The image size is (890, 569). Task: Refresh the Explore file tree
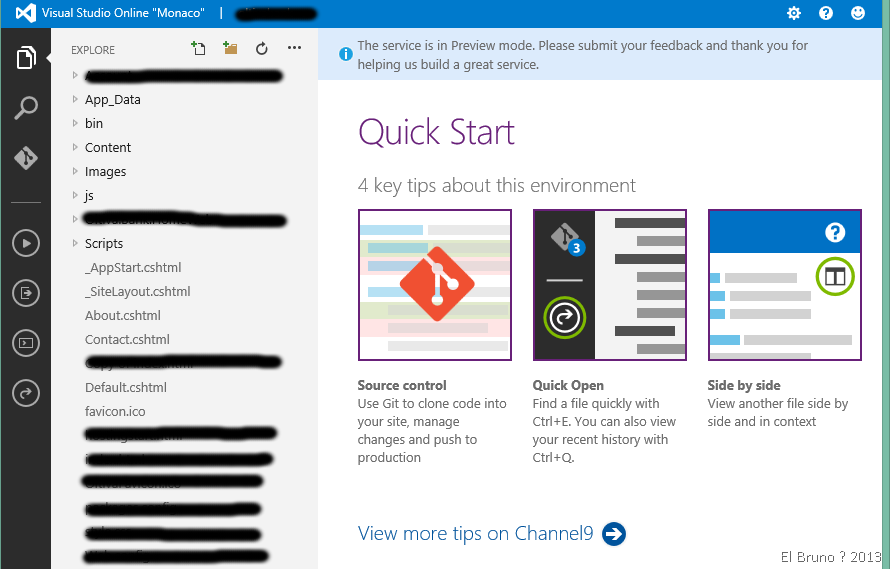262,49
